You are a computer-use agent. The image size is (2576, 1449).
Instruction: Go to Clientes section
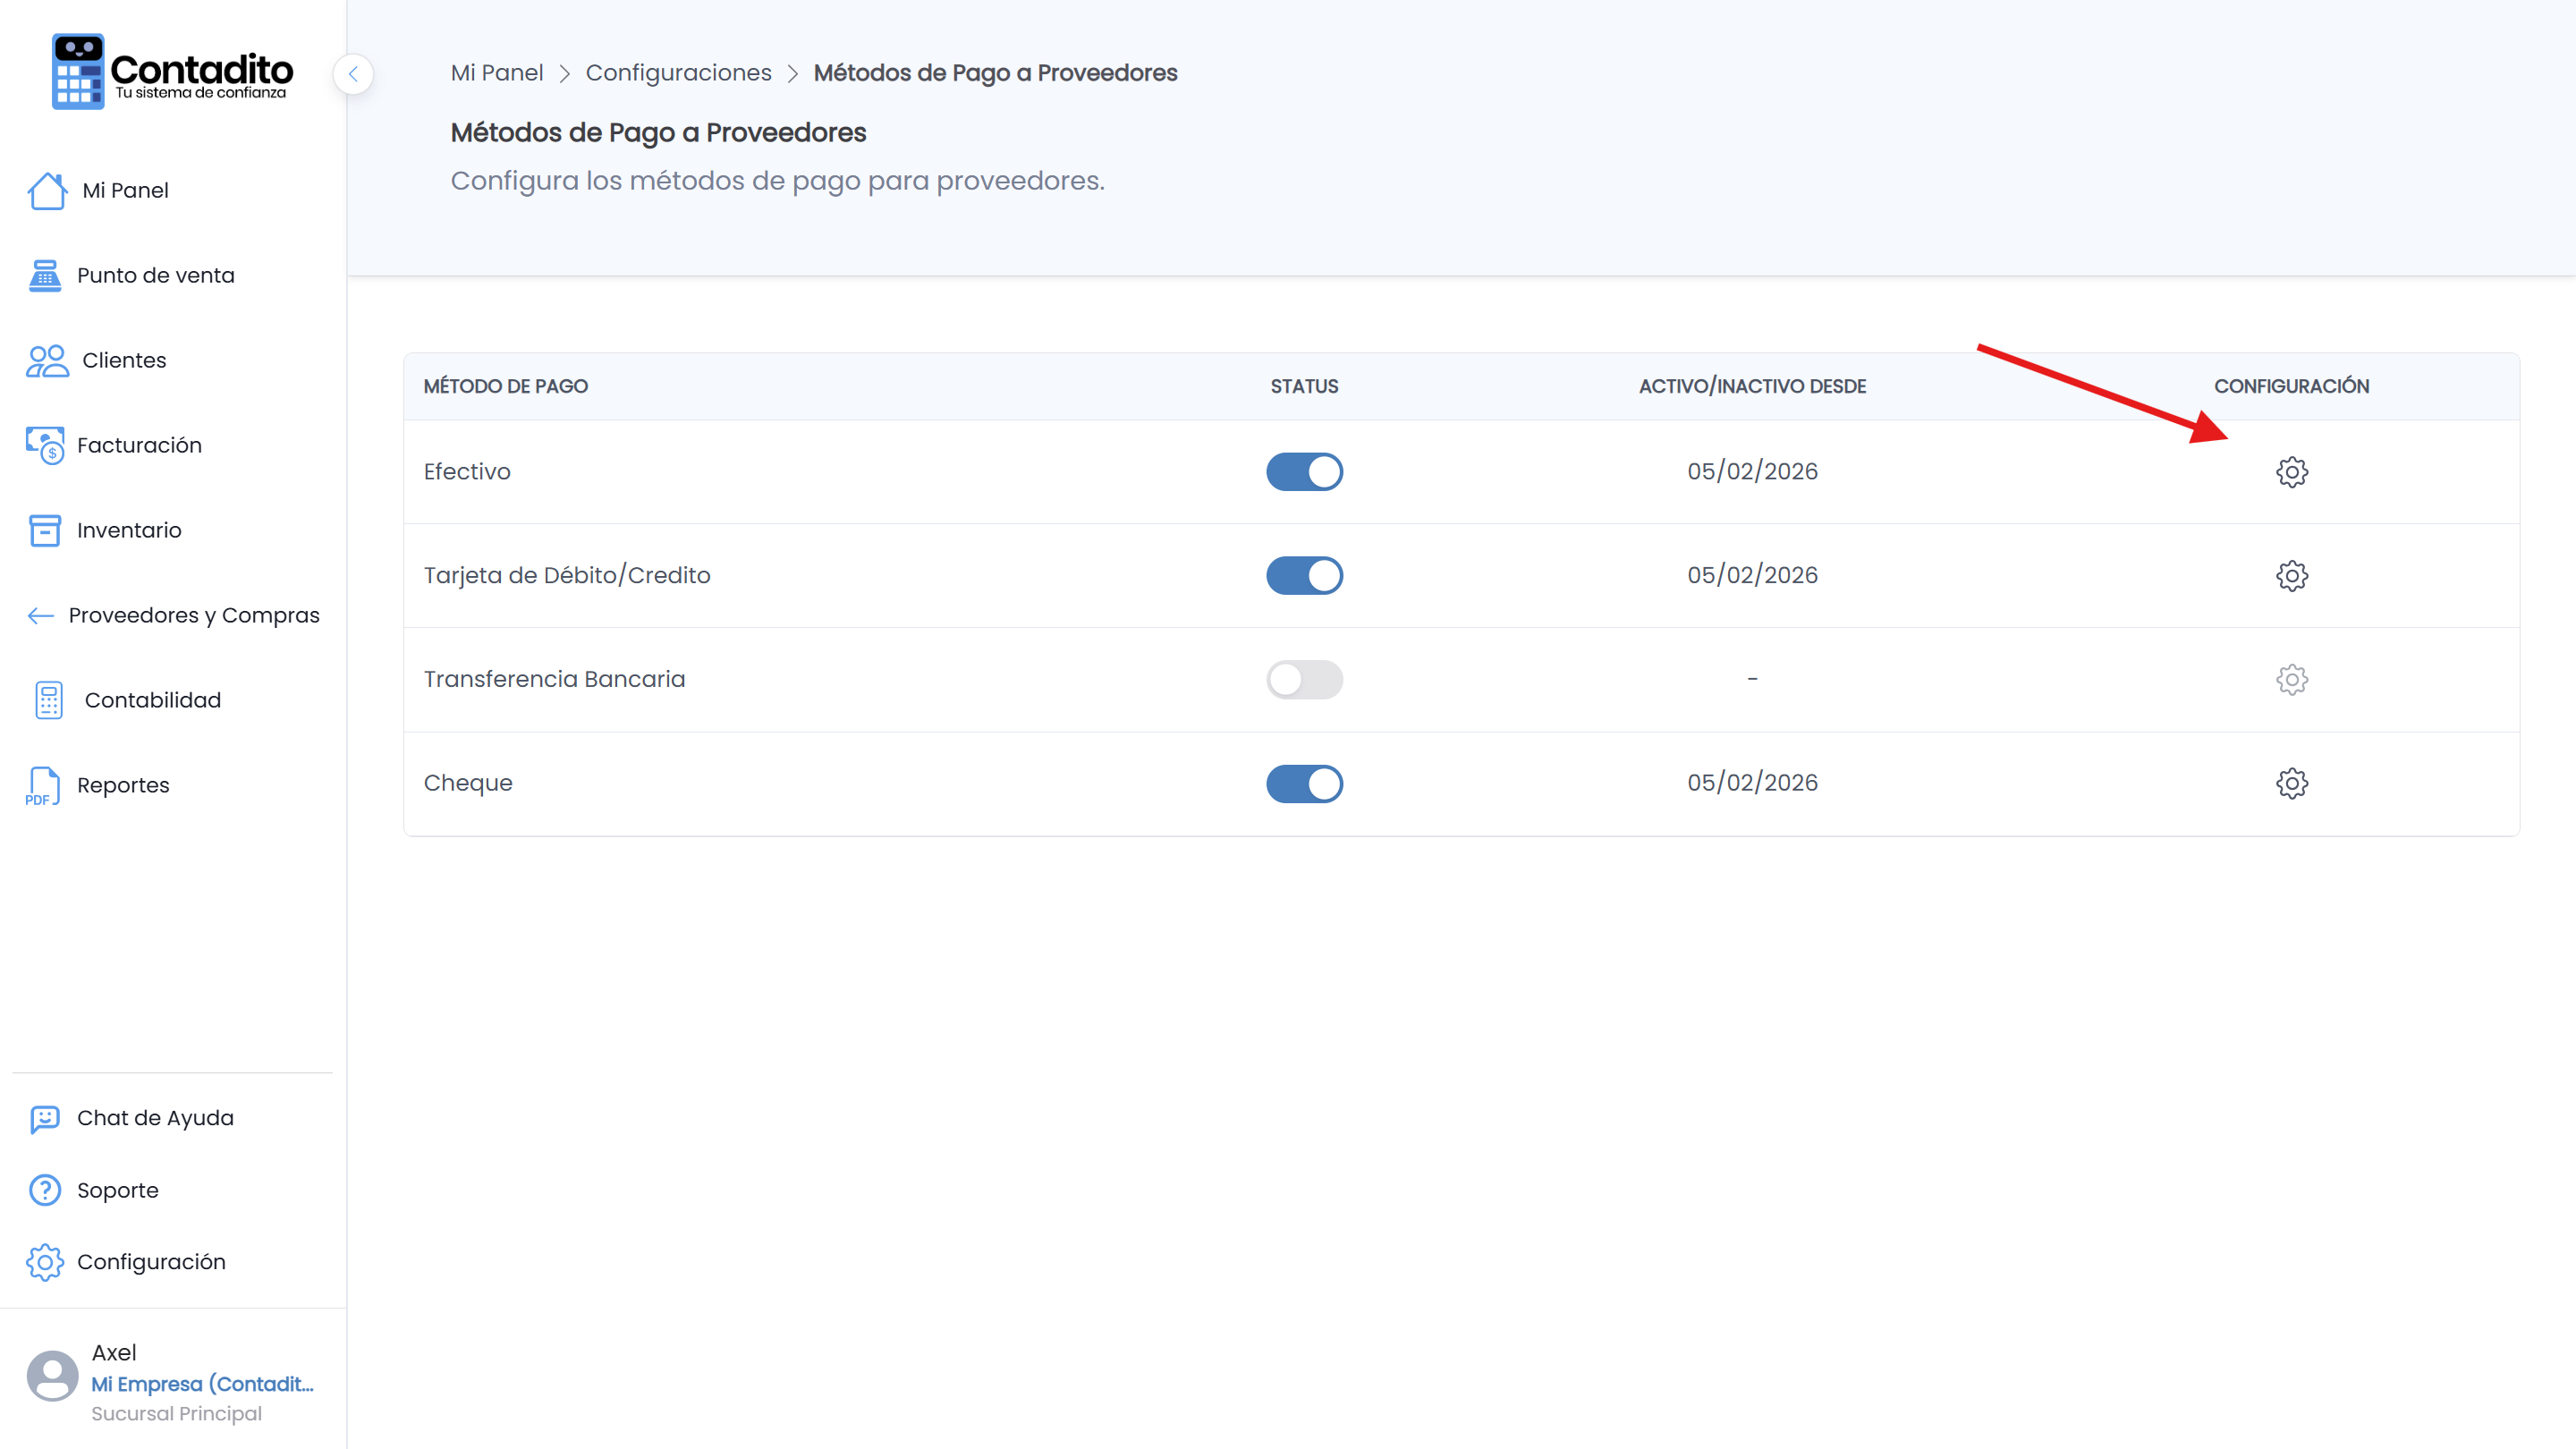point(124,360)
